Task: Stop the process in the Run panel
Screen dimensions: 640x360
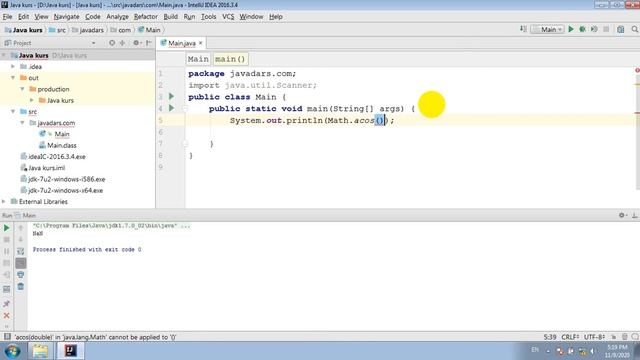Action: tap(7, 240)
